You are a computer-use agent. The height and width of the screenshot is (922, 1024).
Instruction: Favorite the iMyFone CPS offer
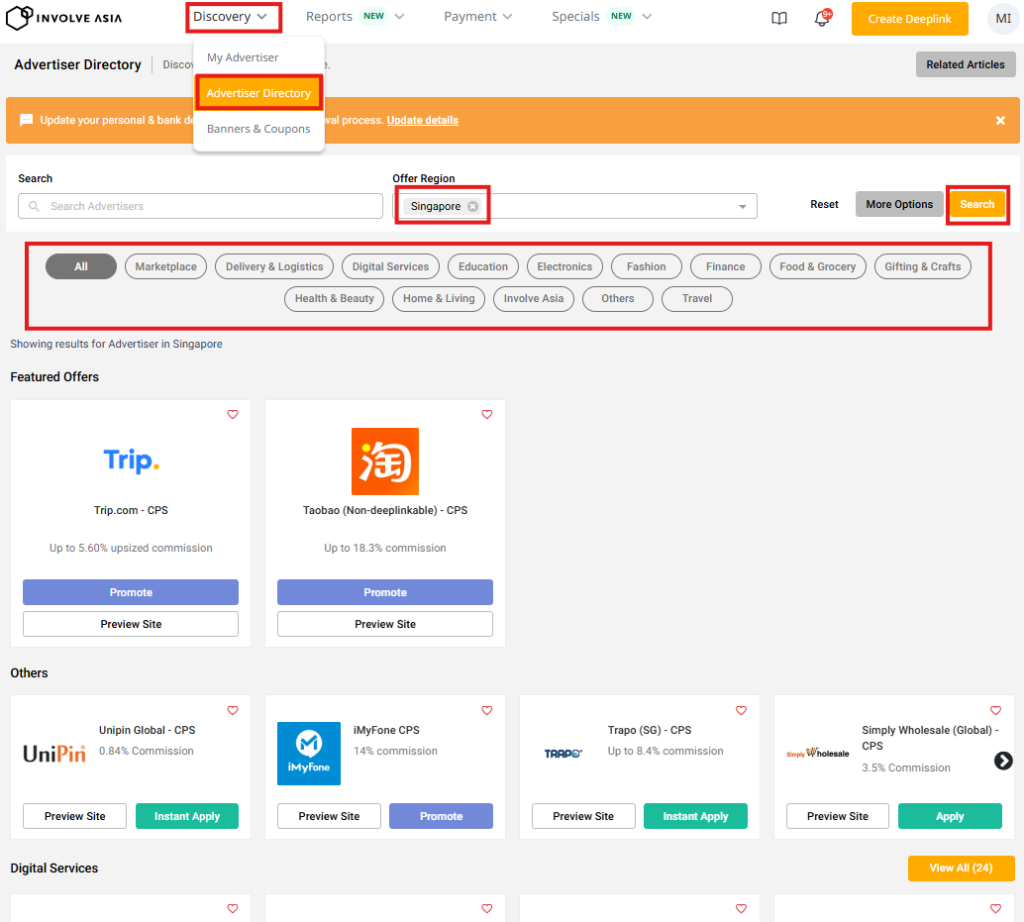(487, 710)
